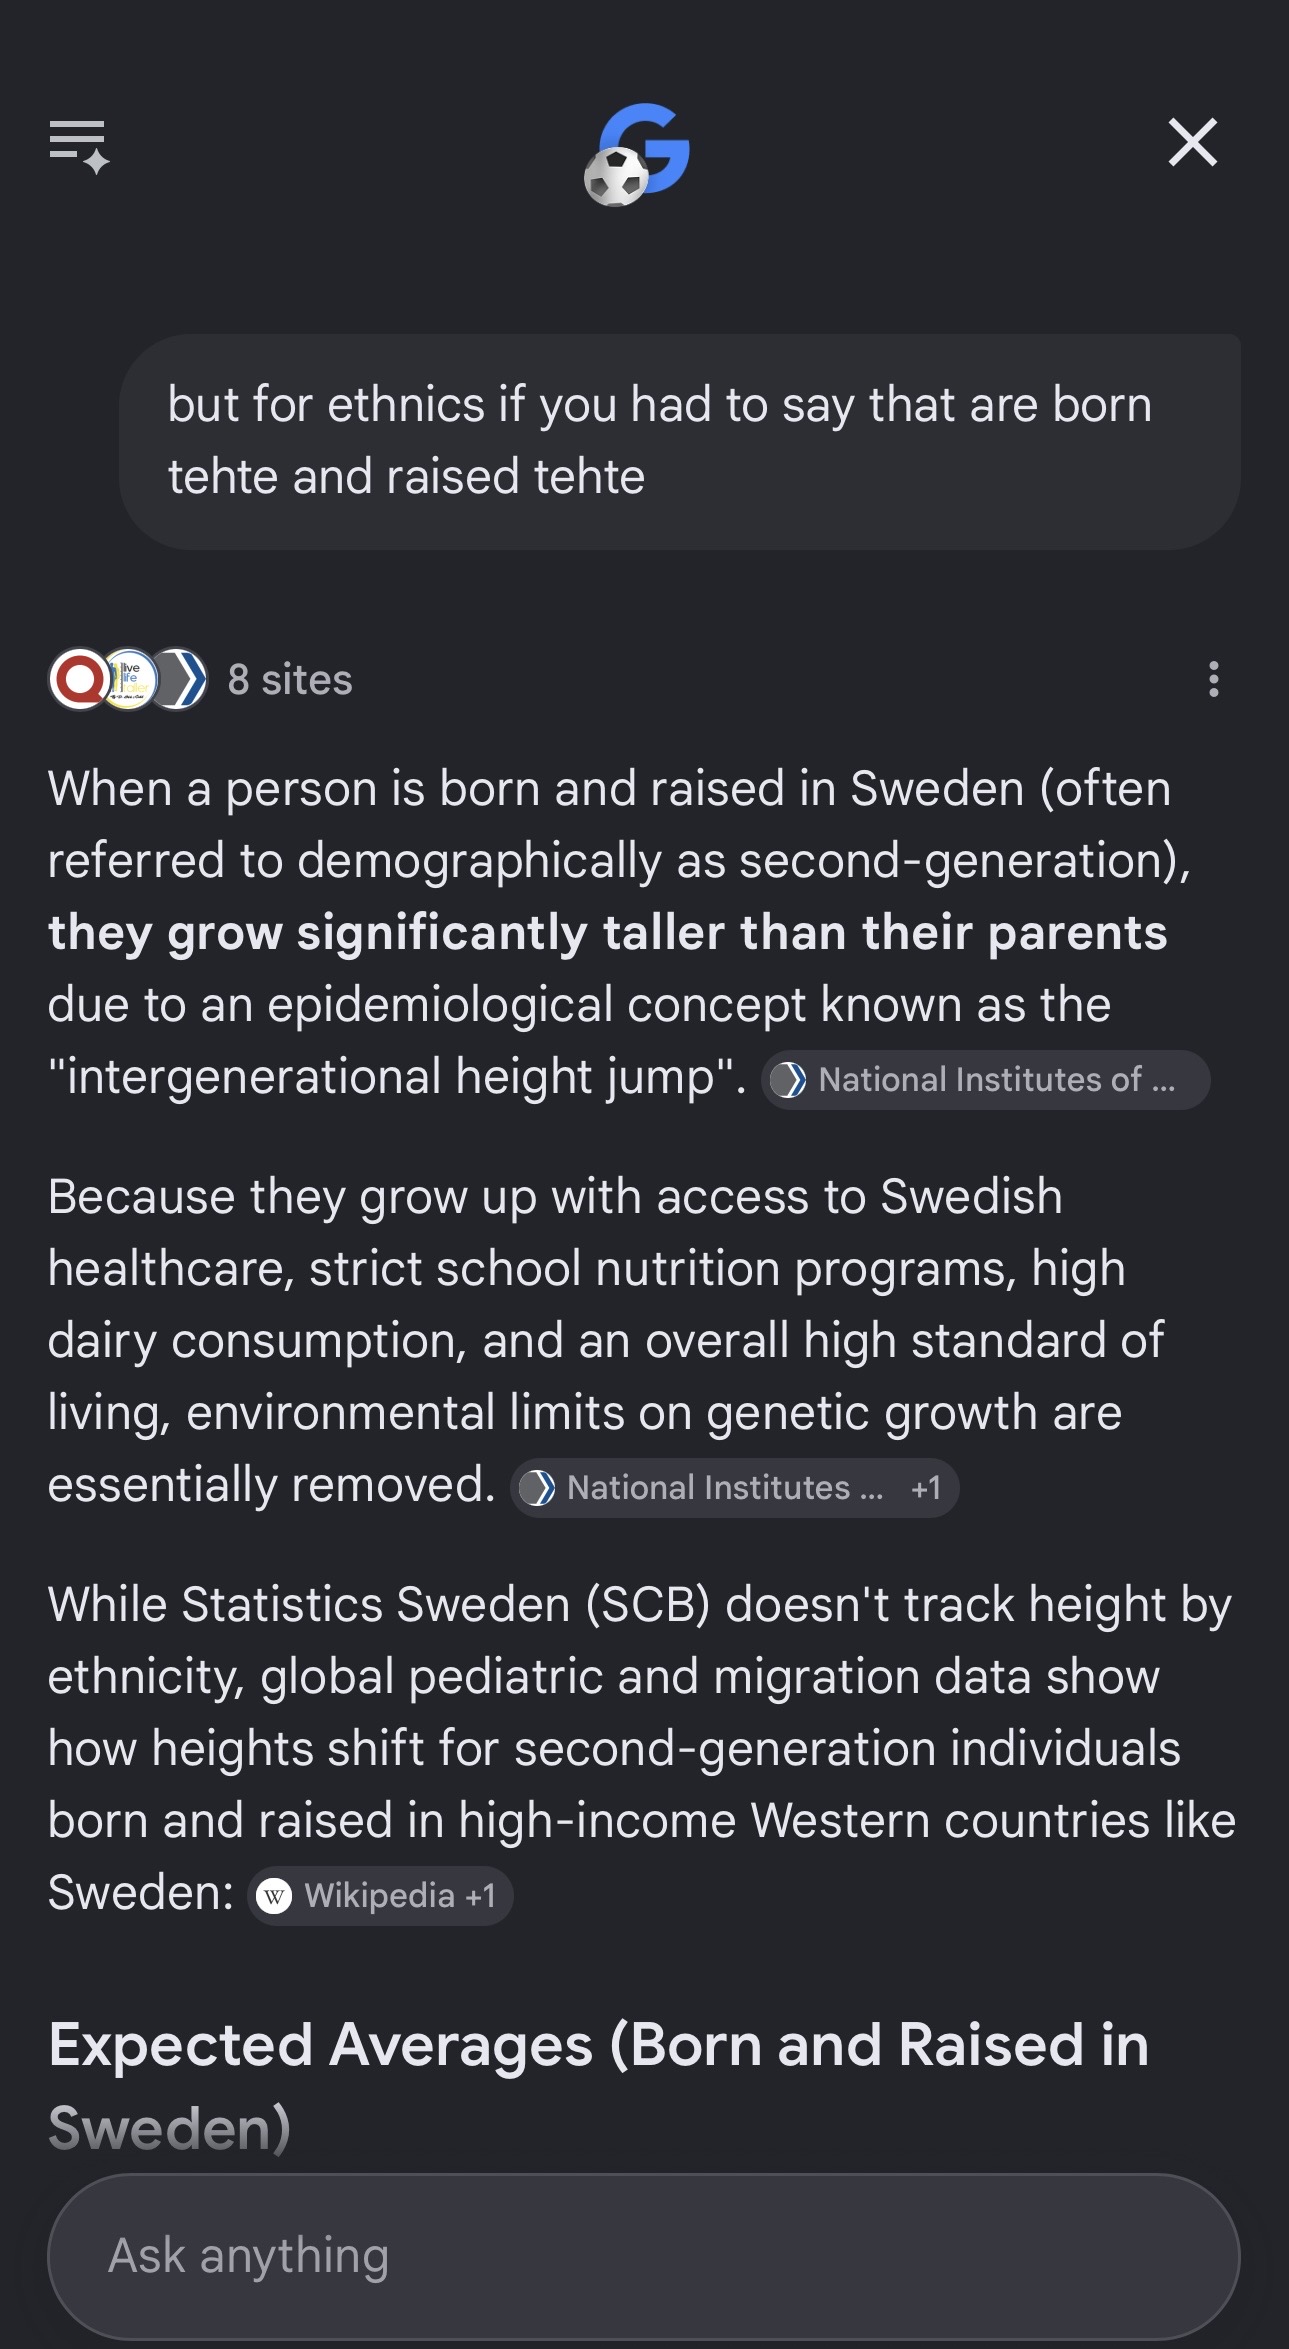
Task: Expand the +1 next to Wikipedia
Action: click(481, 1896)
